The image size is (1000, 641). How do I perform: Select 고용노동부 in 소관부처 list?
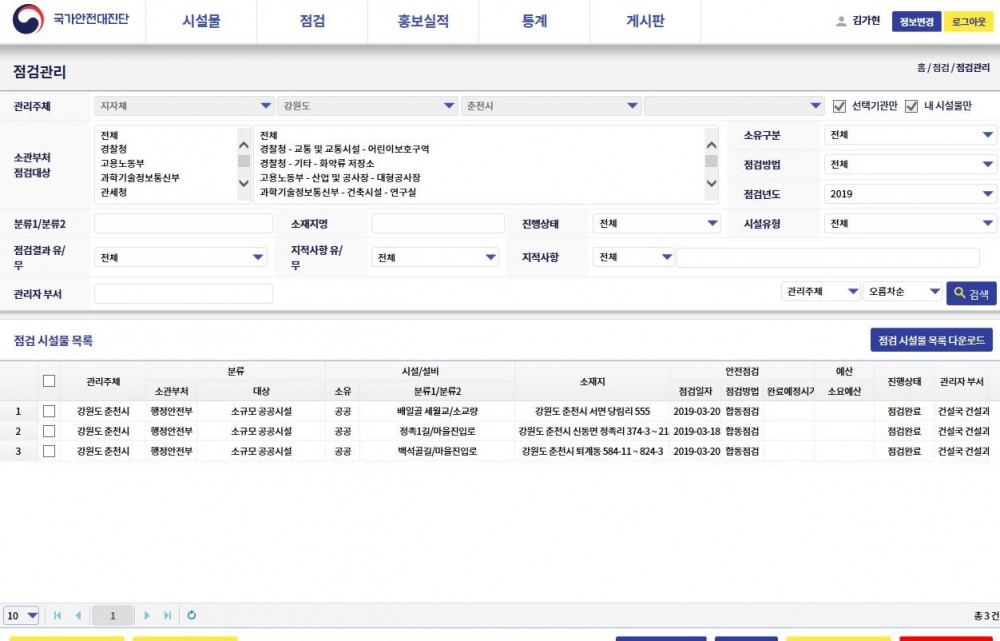click(122, 163)
